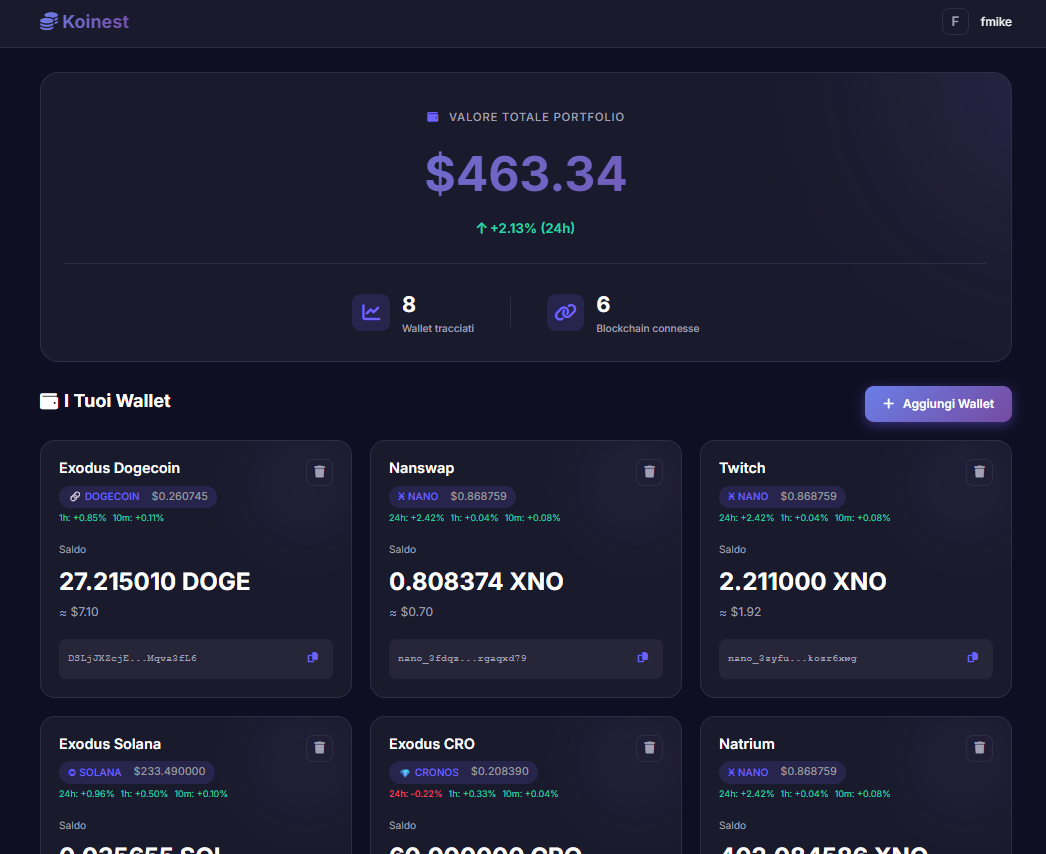Click the SOLANA price badge
The height and width of the screenshot is (854, 1046).
137,772
